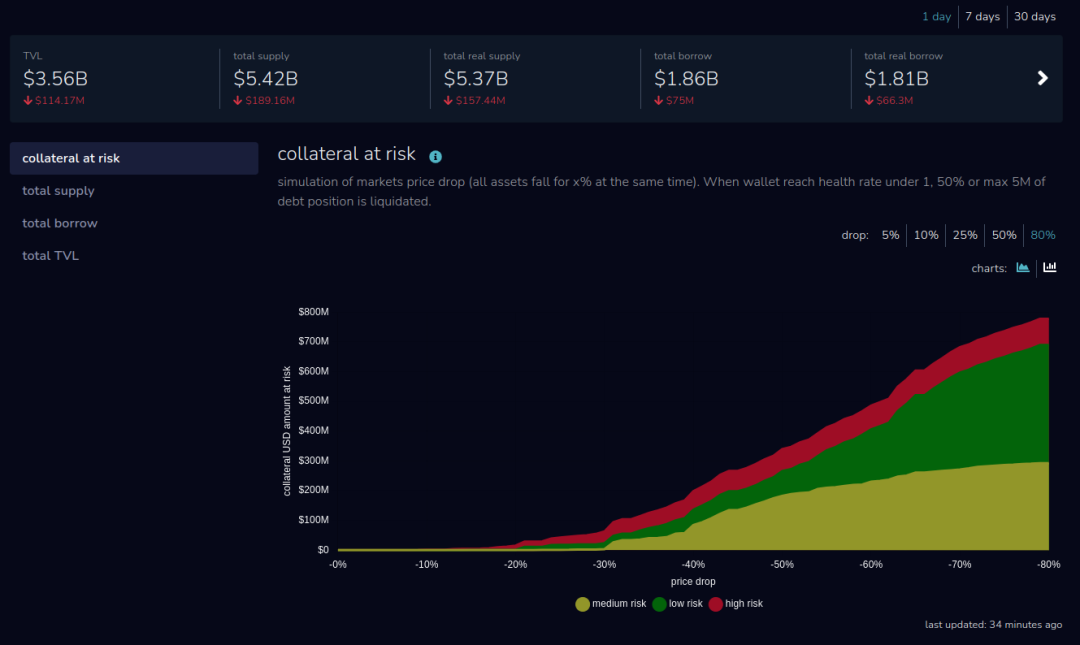Open the total supply sidebar item

click(58, 191)
